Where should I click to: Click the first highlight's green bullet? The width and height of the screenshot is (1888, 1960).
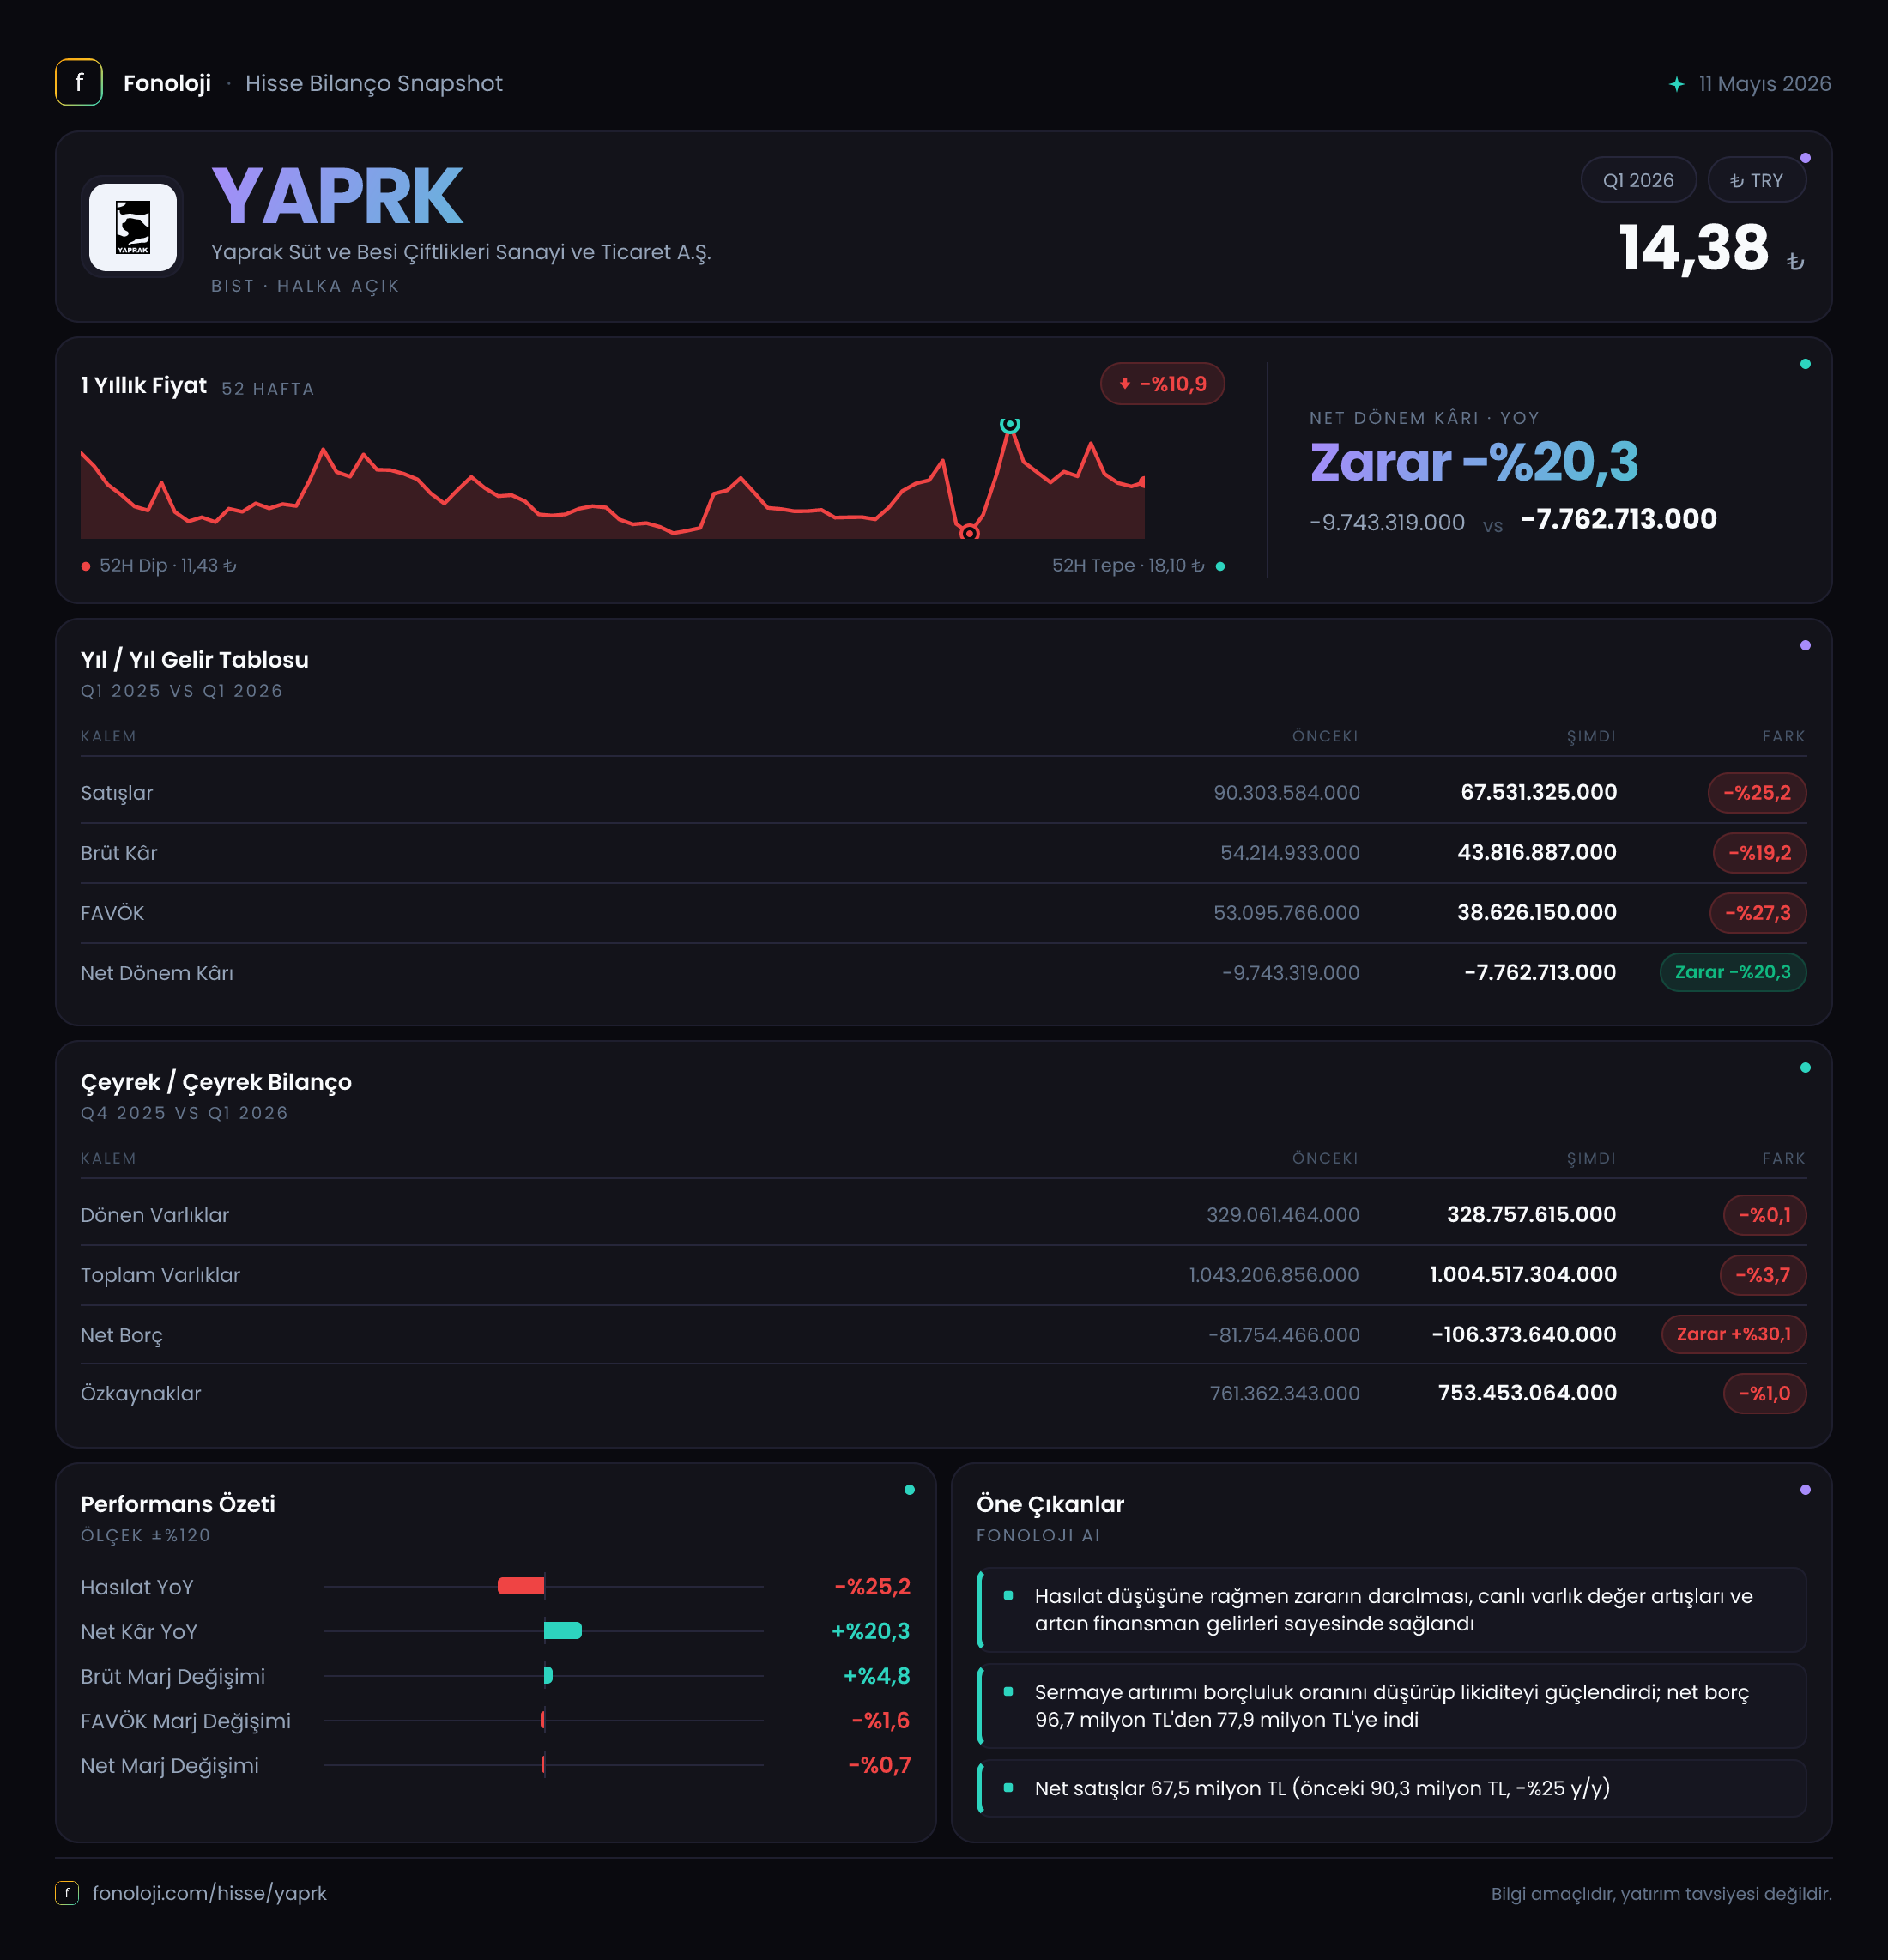pos(1008,1596)
